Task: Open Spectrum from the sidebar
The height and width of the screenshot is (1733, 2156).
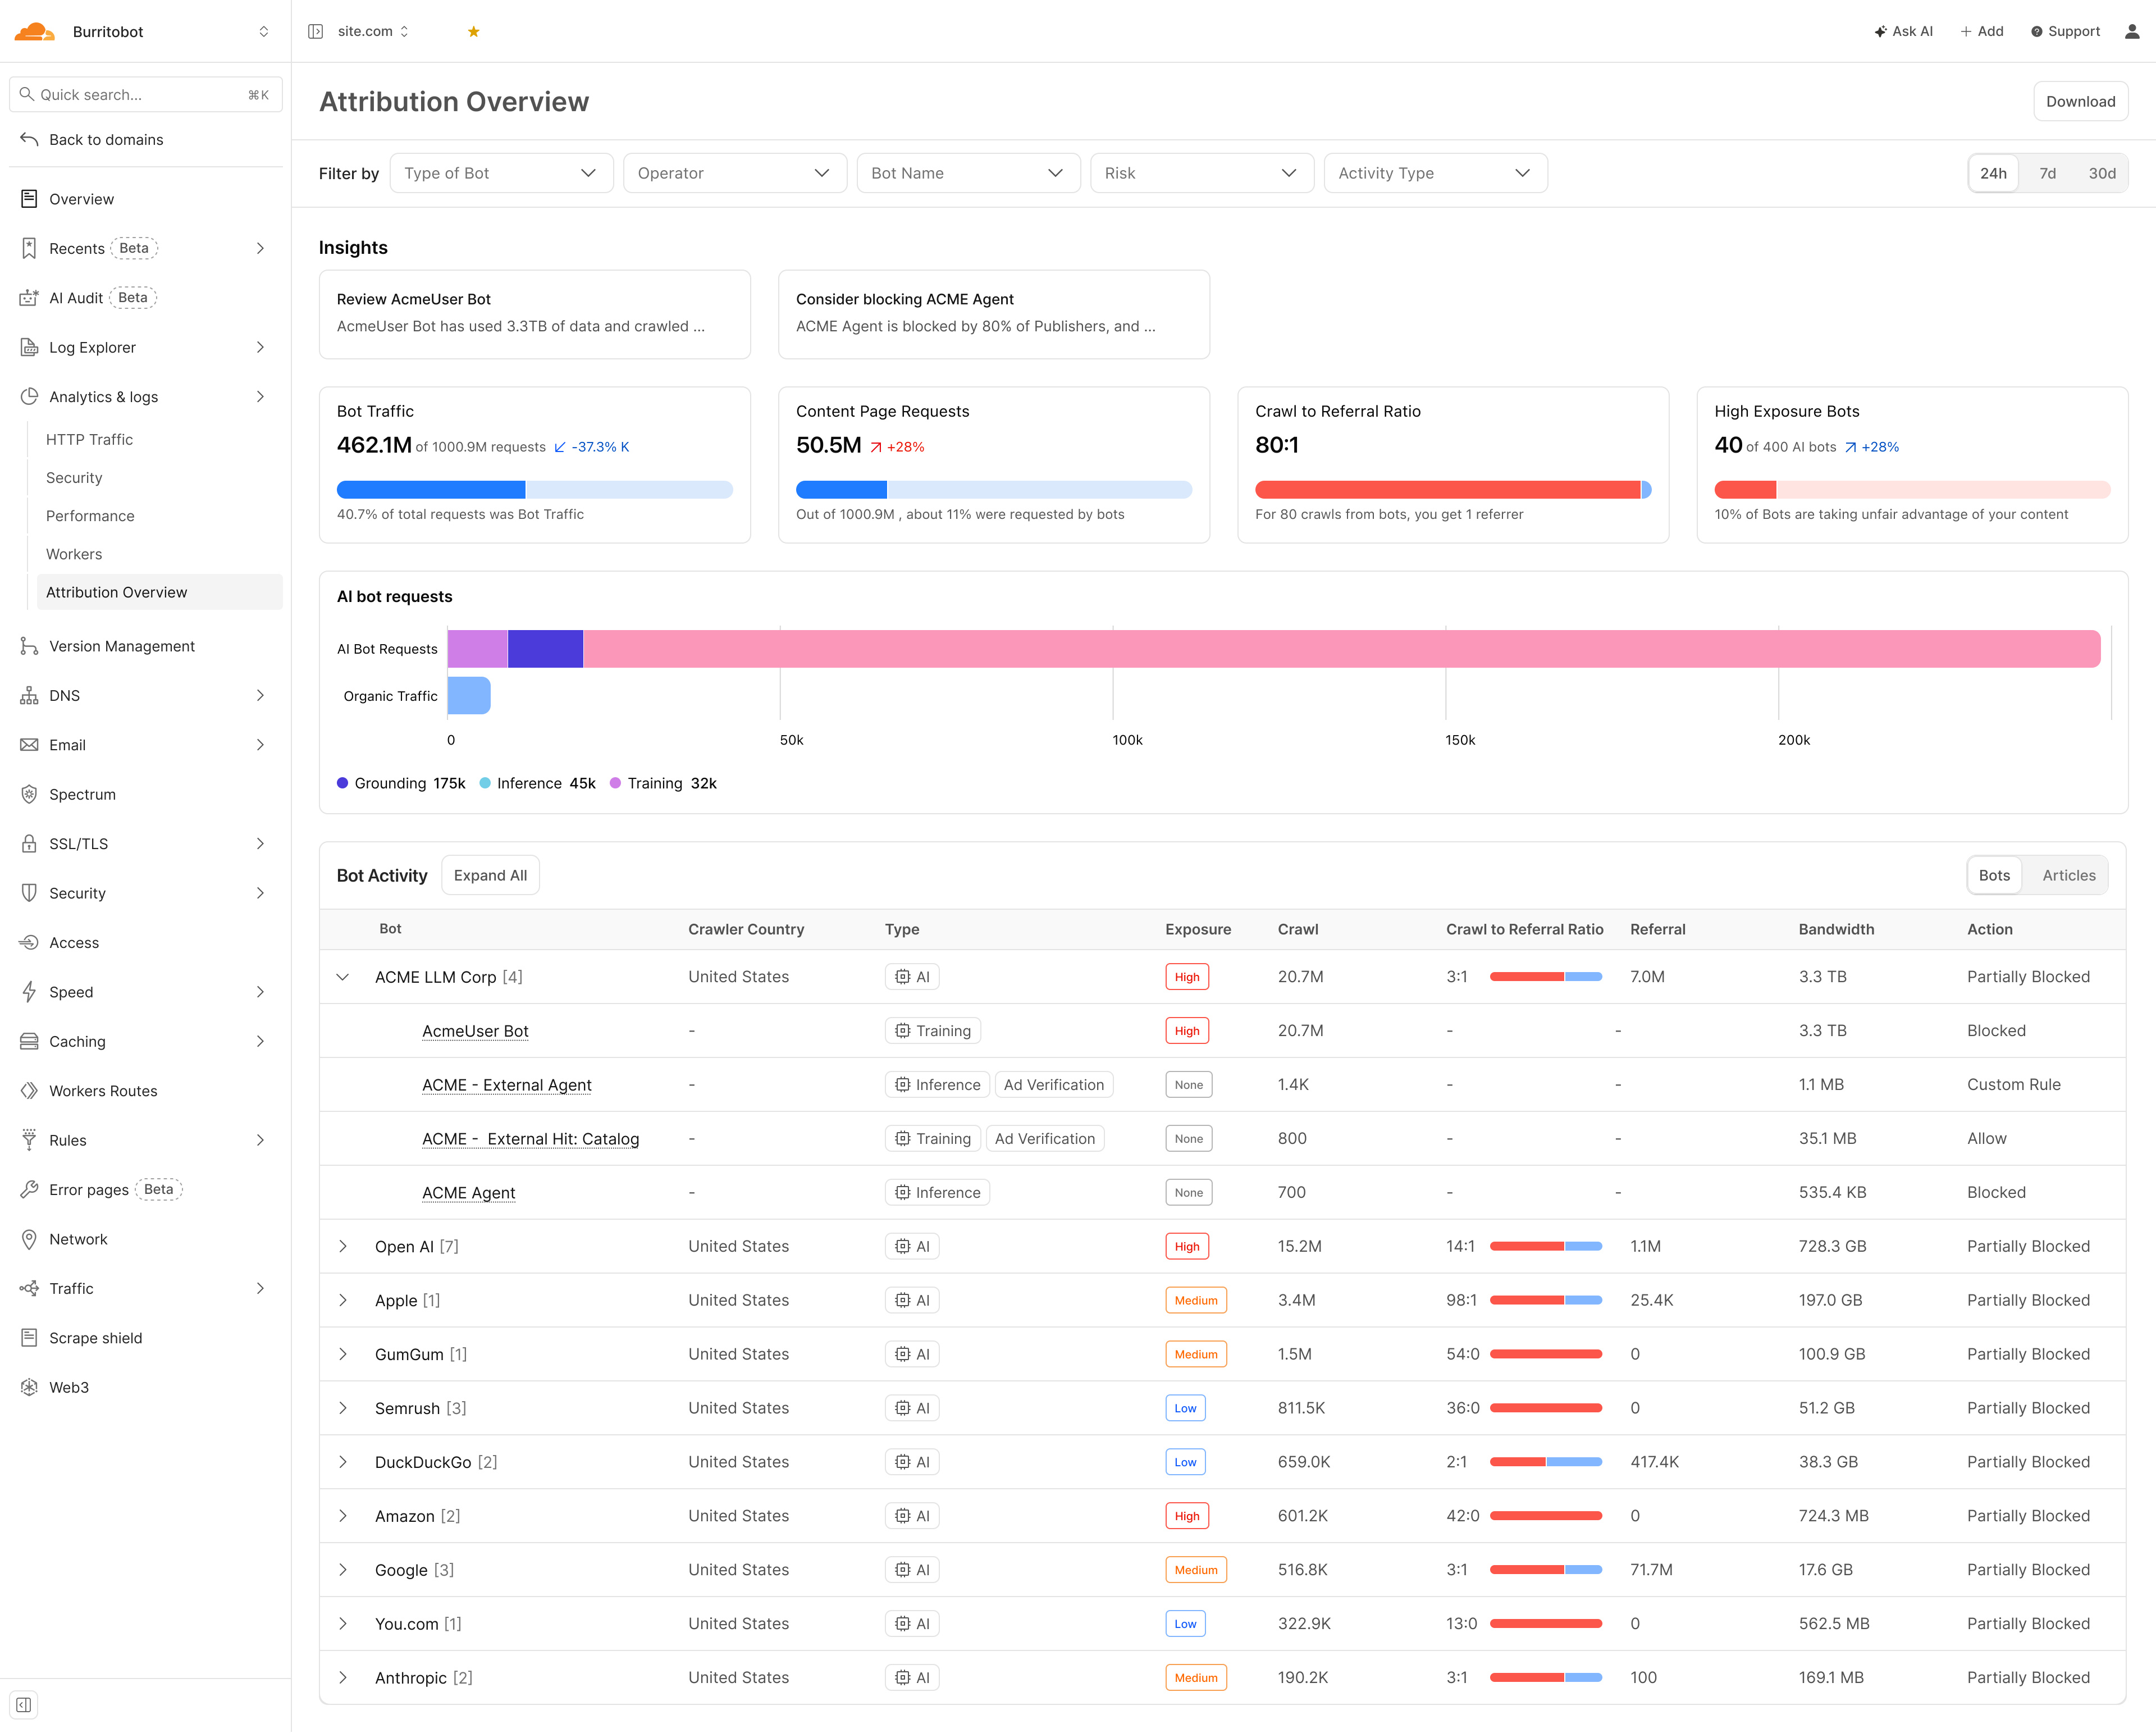Action: coord(82,794)
